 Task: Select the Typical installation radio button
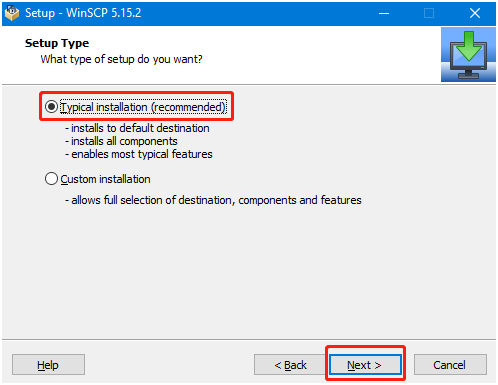coord(51,107)
